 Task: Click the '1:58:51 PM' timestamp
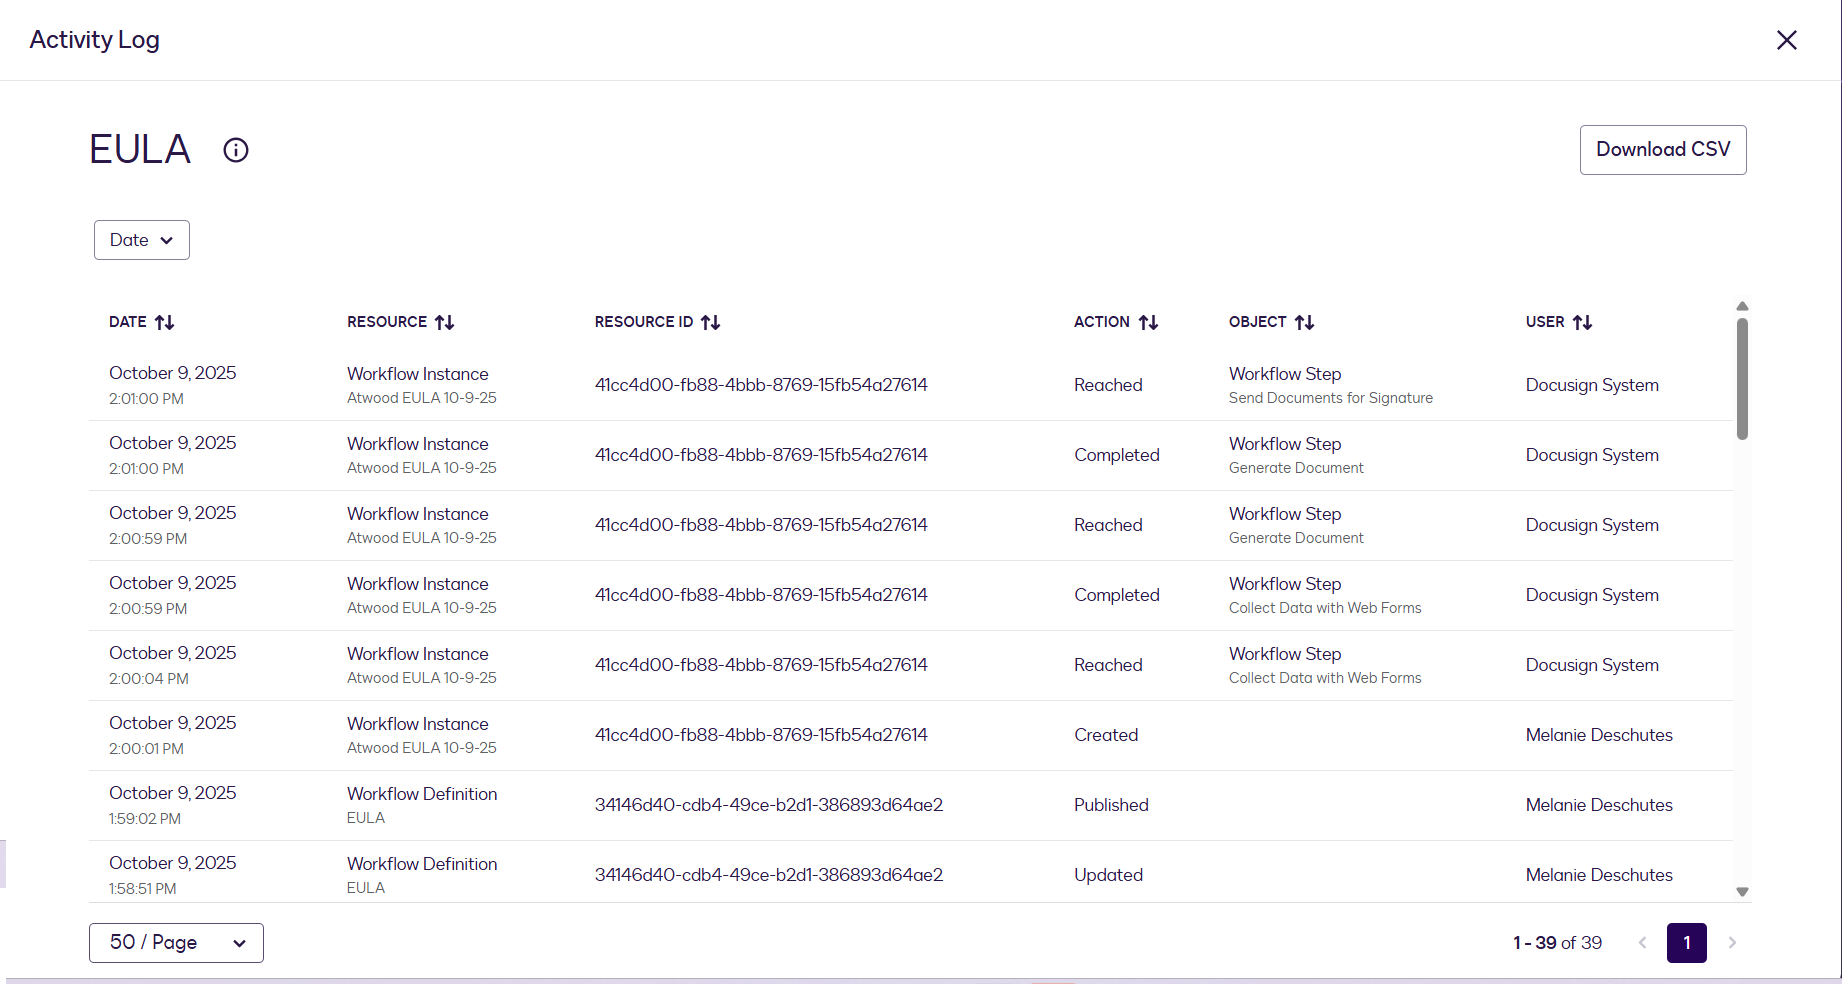click(143, 888)
